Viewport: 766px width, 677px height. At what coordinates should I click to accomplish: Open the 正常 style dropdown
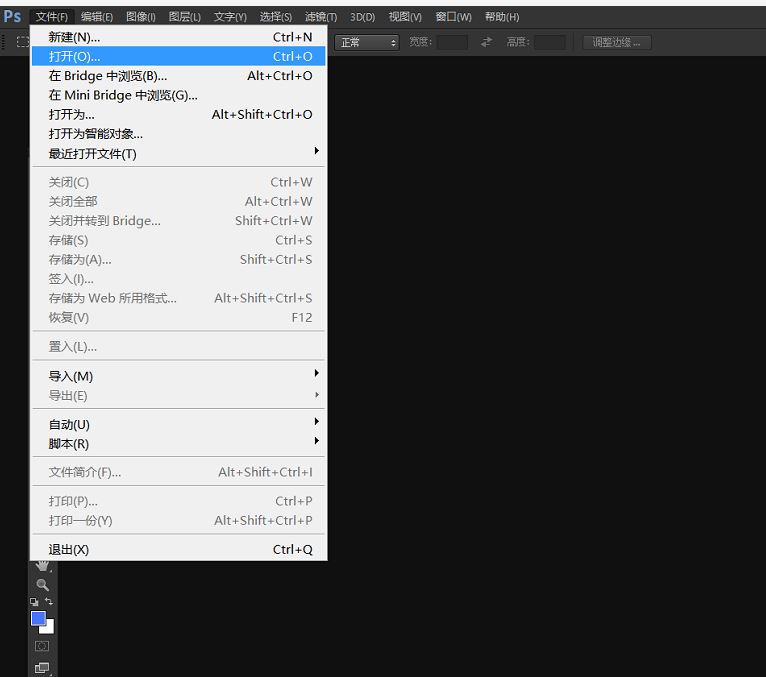point(367,42)
